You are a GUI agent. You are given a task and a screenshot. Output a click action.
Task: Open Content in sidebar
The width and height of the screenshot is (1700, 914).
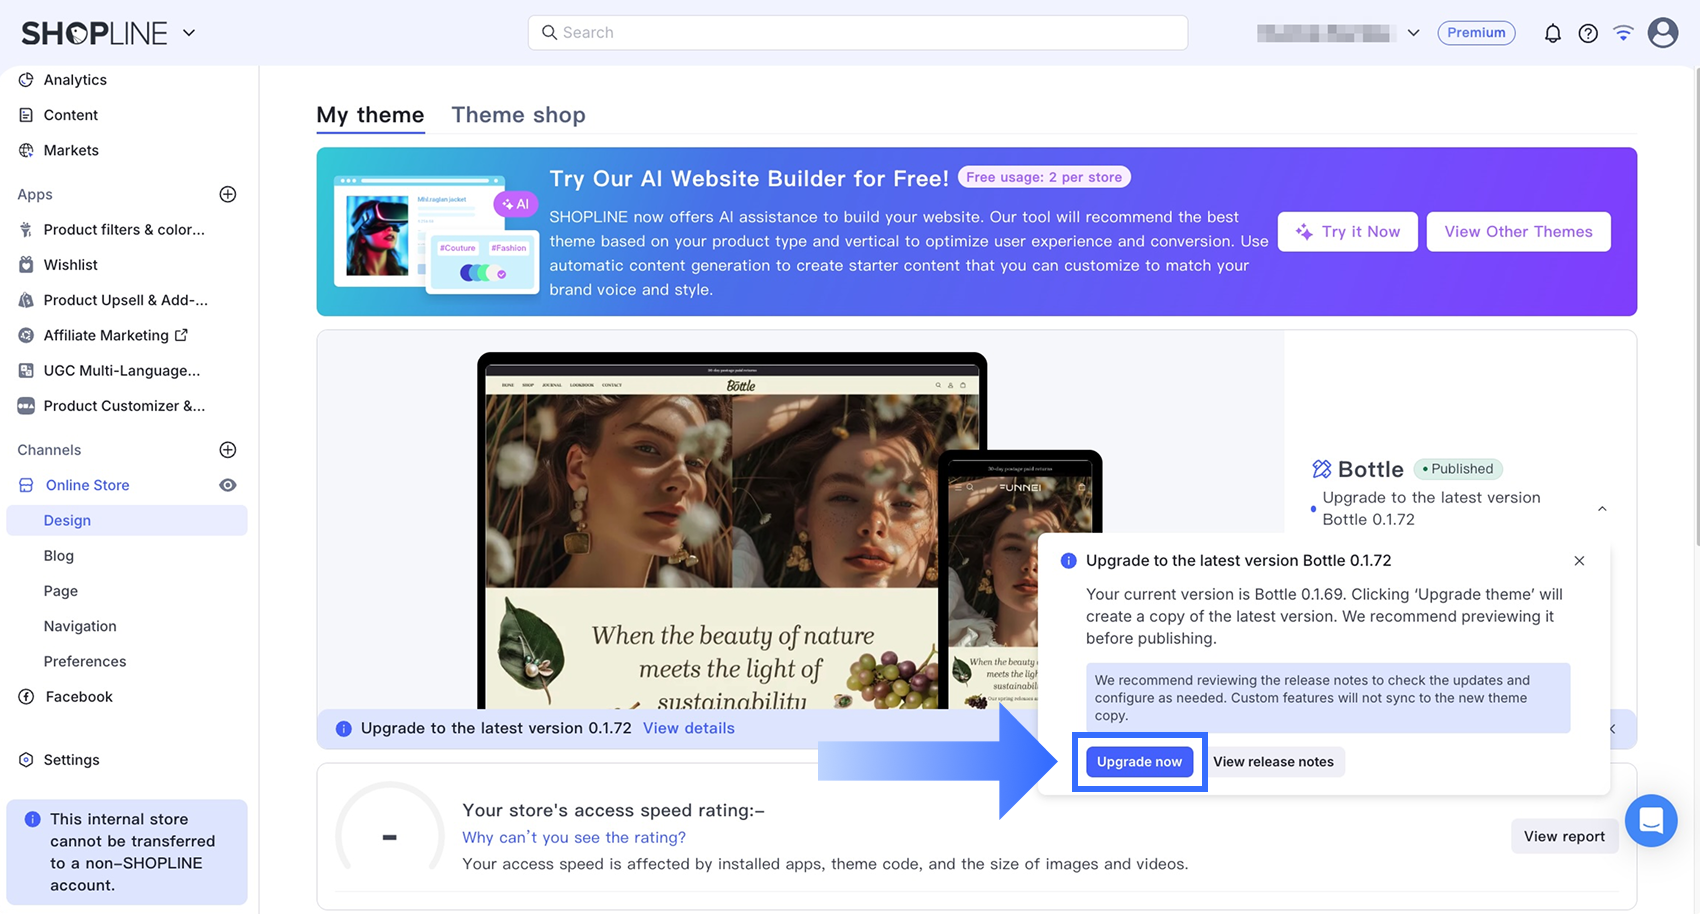(x=71, y=115)
